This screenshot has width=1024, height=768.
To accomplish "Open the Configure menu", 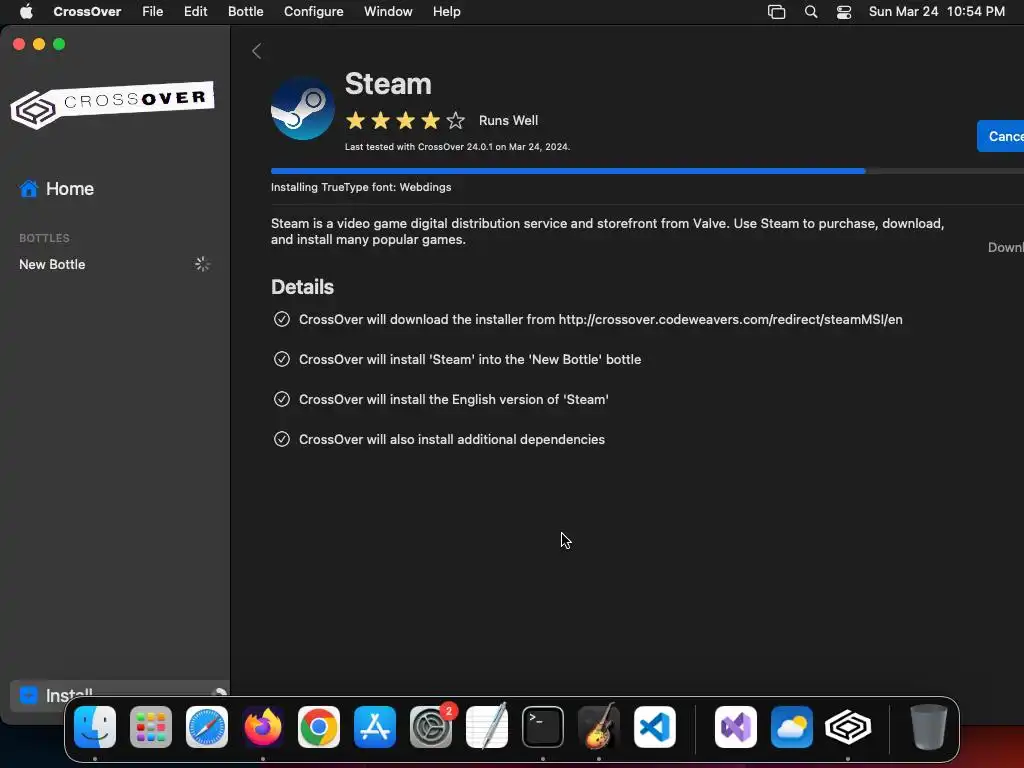I will (313, 11).
